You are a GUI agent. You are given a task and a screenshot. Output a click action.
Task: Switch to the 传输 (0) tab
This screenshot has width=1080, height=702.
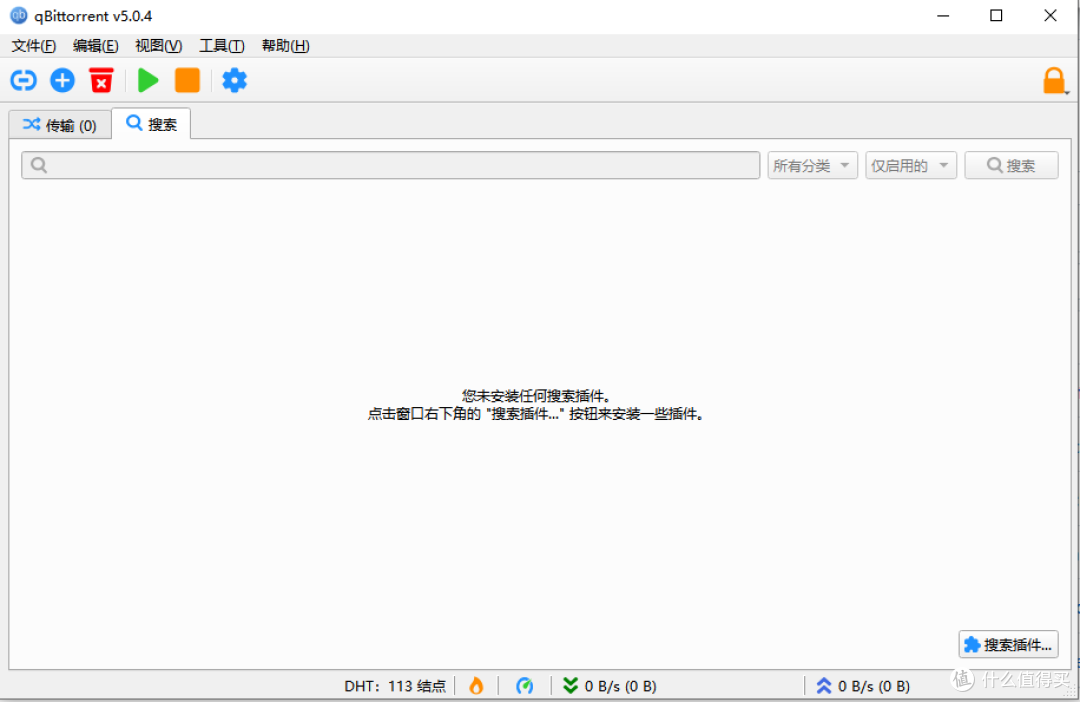[60, 125]
